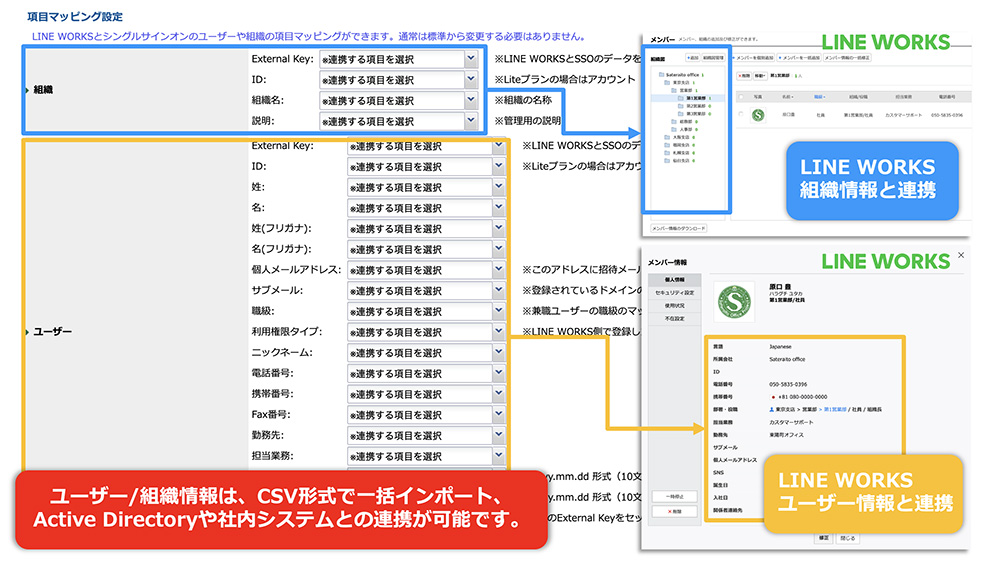Select 福岡支店 in the organization tree

681,145
